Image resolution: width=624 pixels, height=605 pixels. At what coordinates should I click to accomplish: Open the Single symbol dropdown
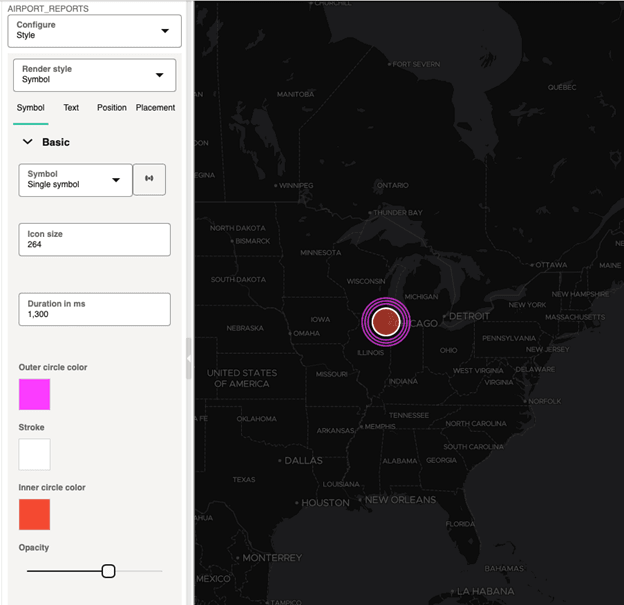tap(75, 180)
